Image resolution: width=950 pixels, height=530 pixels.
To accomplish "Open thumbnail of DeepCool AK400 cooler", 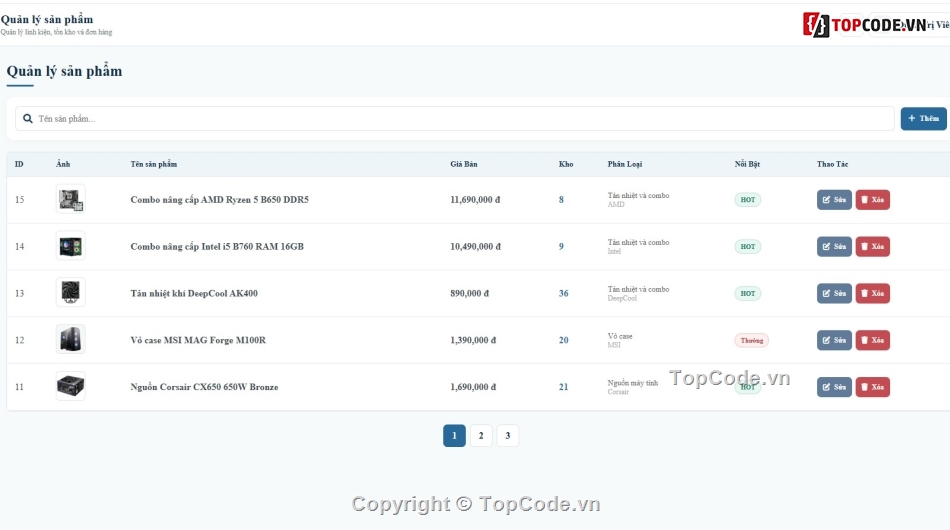I will (x=70, y=293).
